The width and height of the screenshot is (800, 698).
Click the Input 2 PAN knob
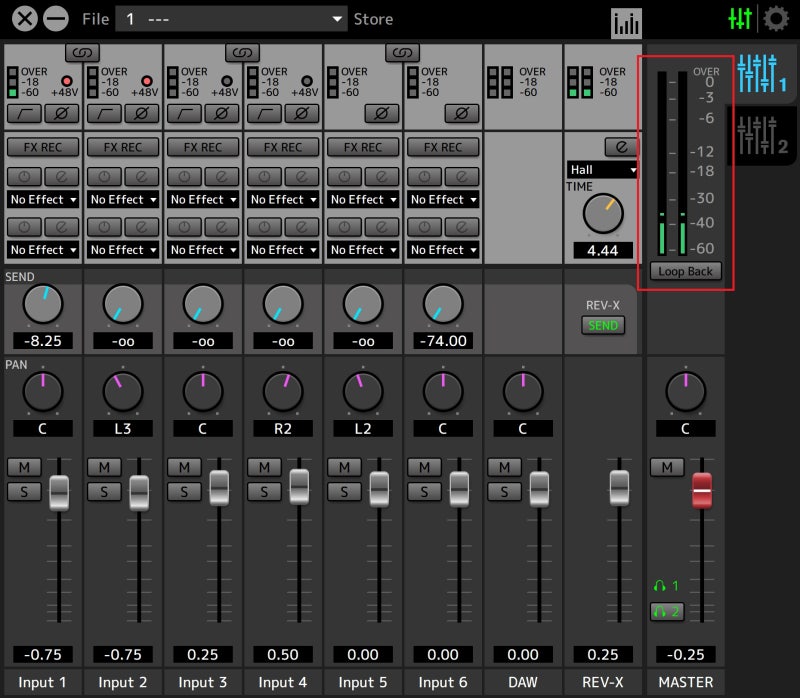coord(123,391)
